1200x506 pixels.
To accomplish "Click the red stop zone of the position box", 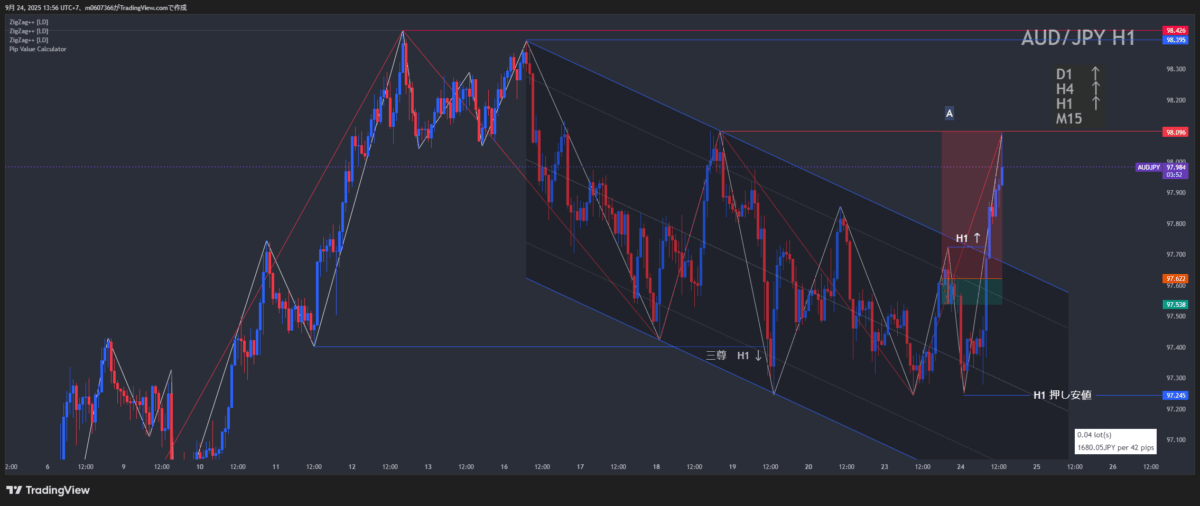I will tap(970, 200).
